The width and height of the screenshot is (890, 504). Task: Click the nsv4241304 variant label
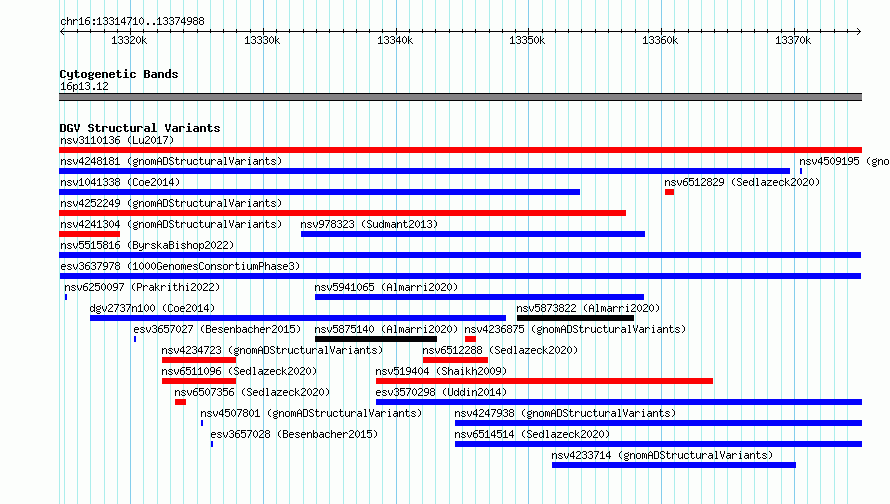click(171, 224)
